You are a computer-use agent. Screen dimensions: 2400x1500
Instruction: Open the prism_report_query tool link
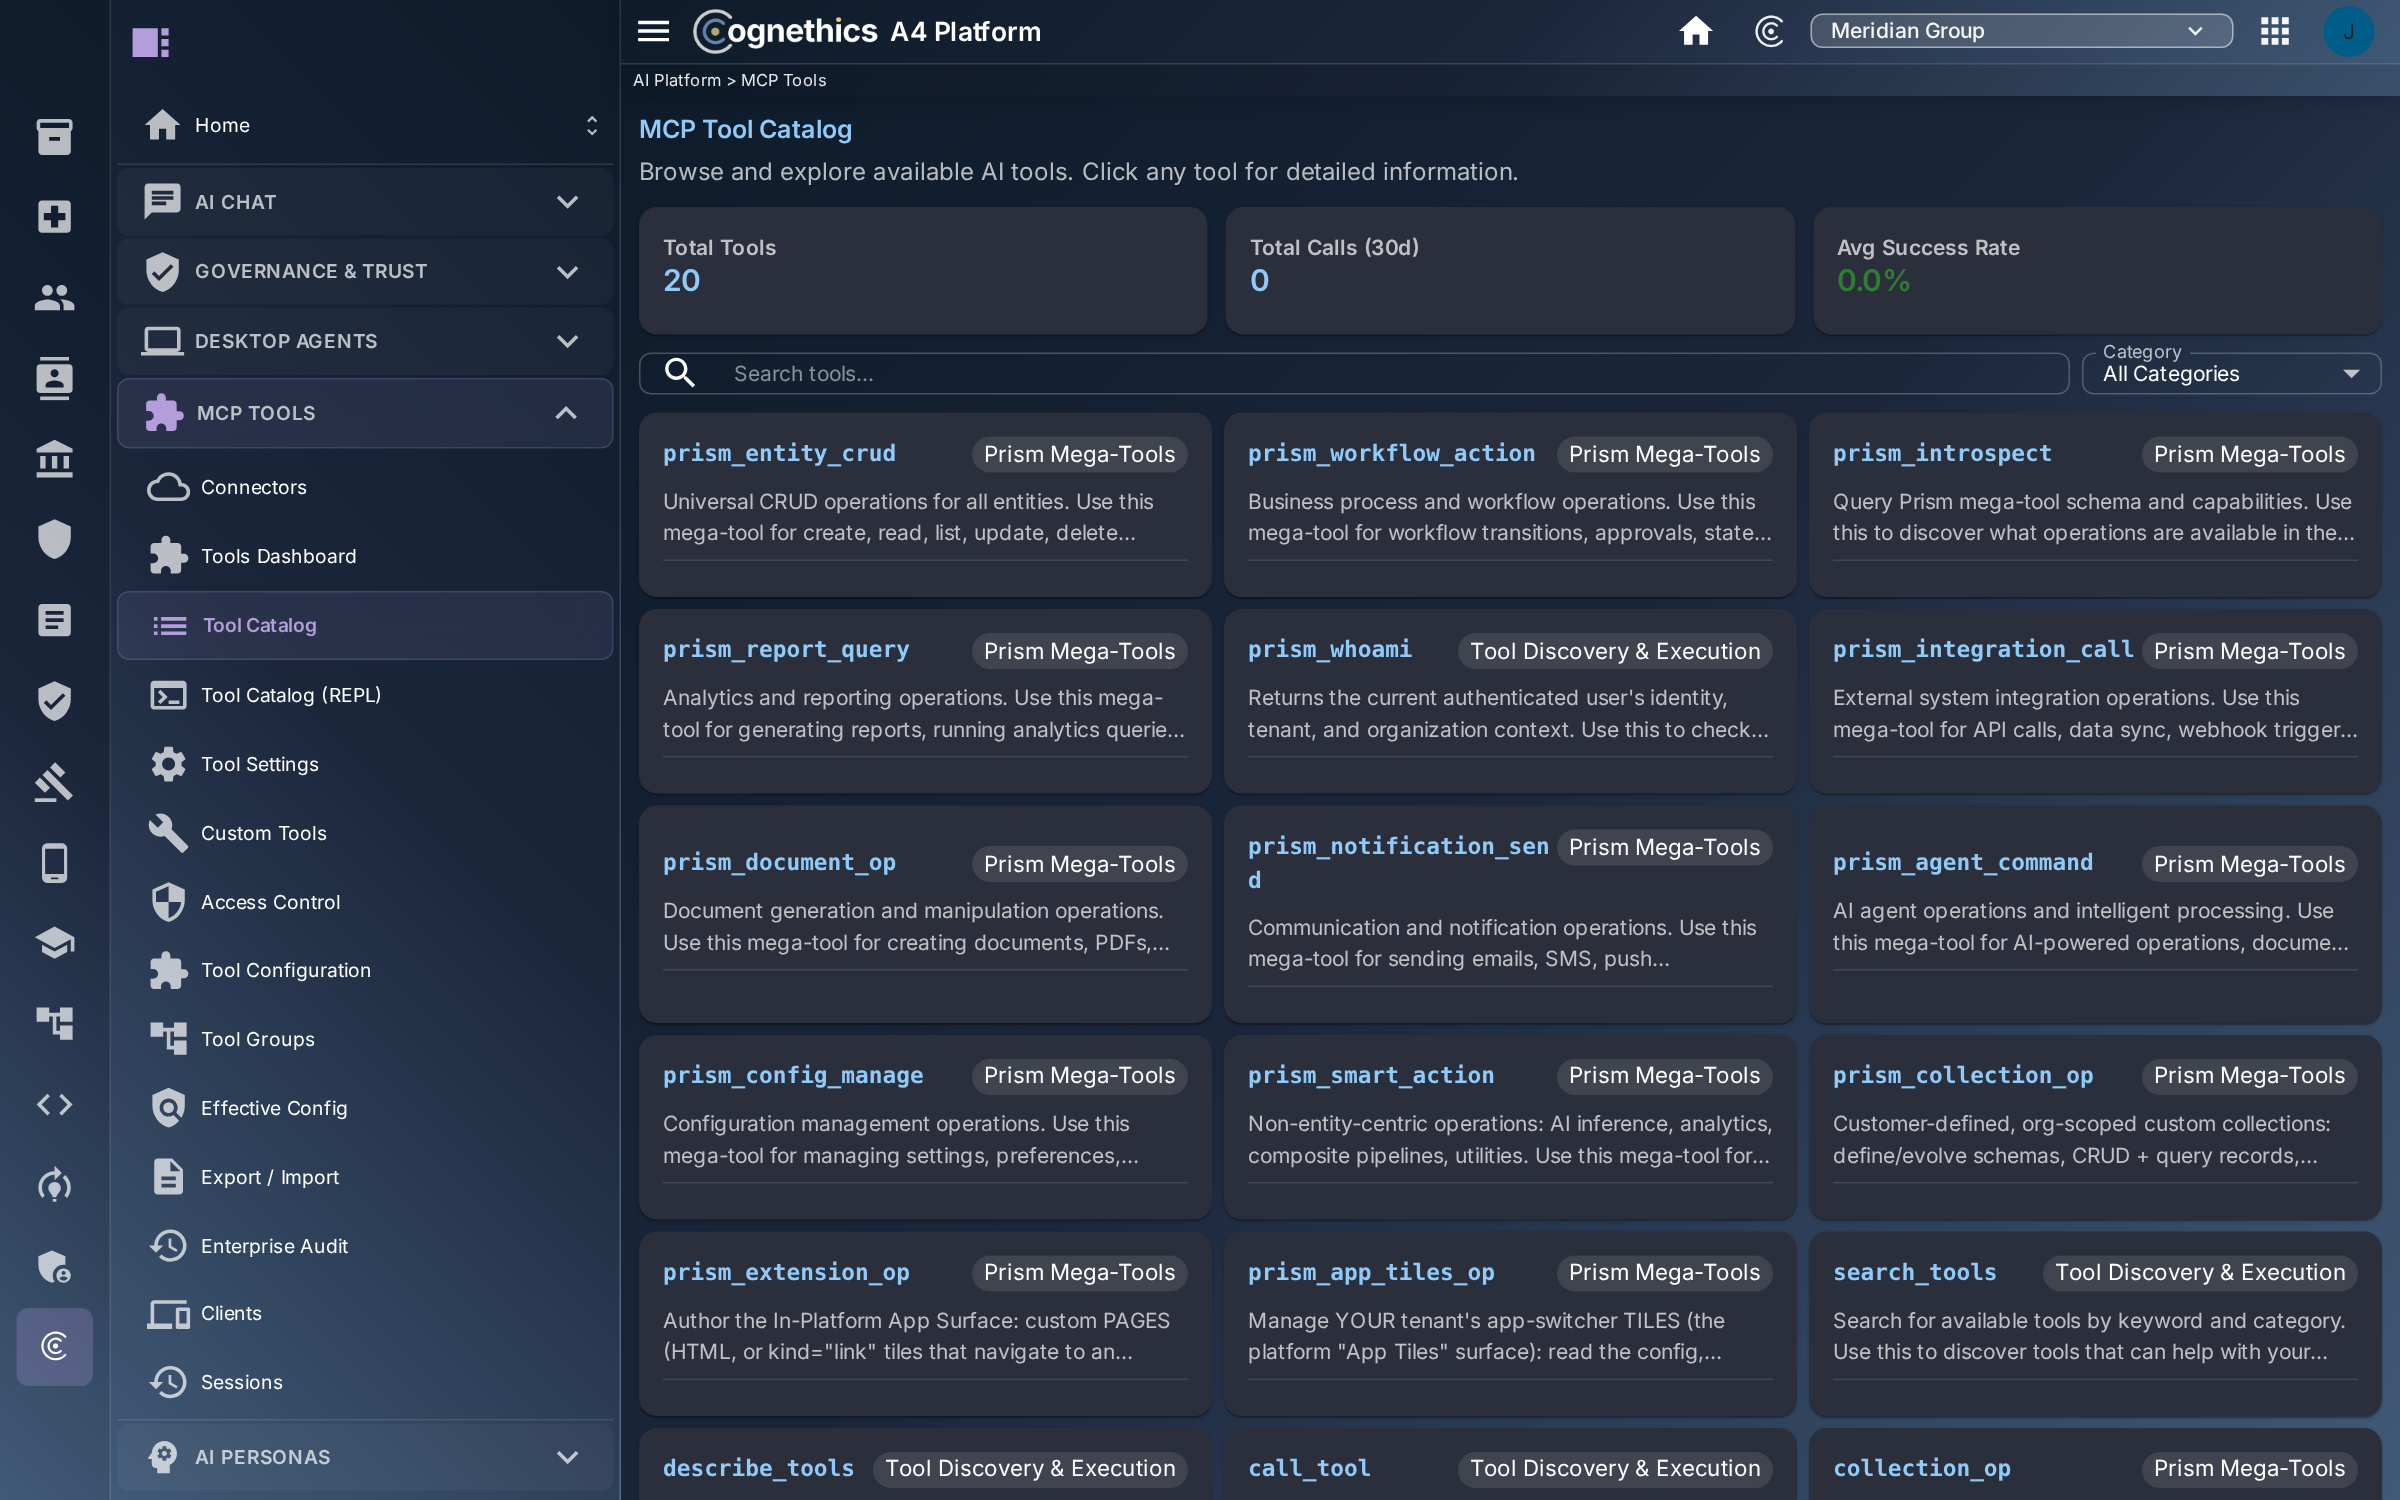786,649
